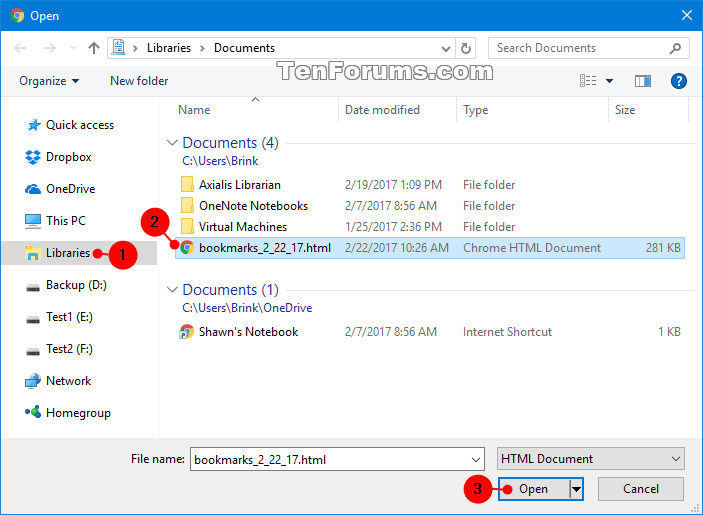This screenshot has height=515, width=703.
Task: Collapse the Documents (1) OneDrive group
Action: tap(172, 290)
